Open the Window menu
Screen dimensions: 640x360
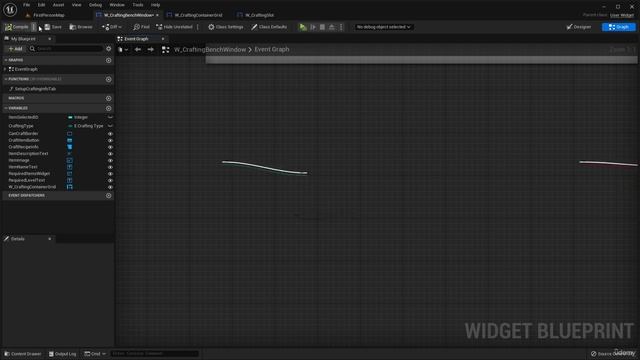tap(117, 5)
